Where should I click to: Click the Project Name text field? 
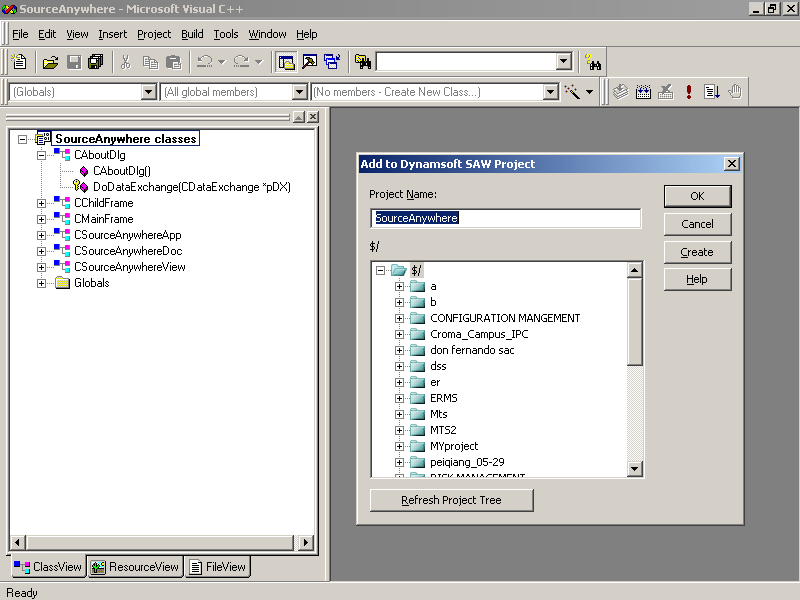tap(505, 218)
